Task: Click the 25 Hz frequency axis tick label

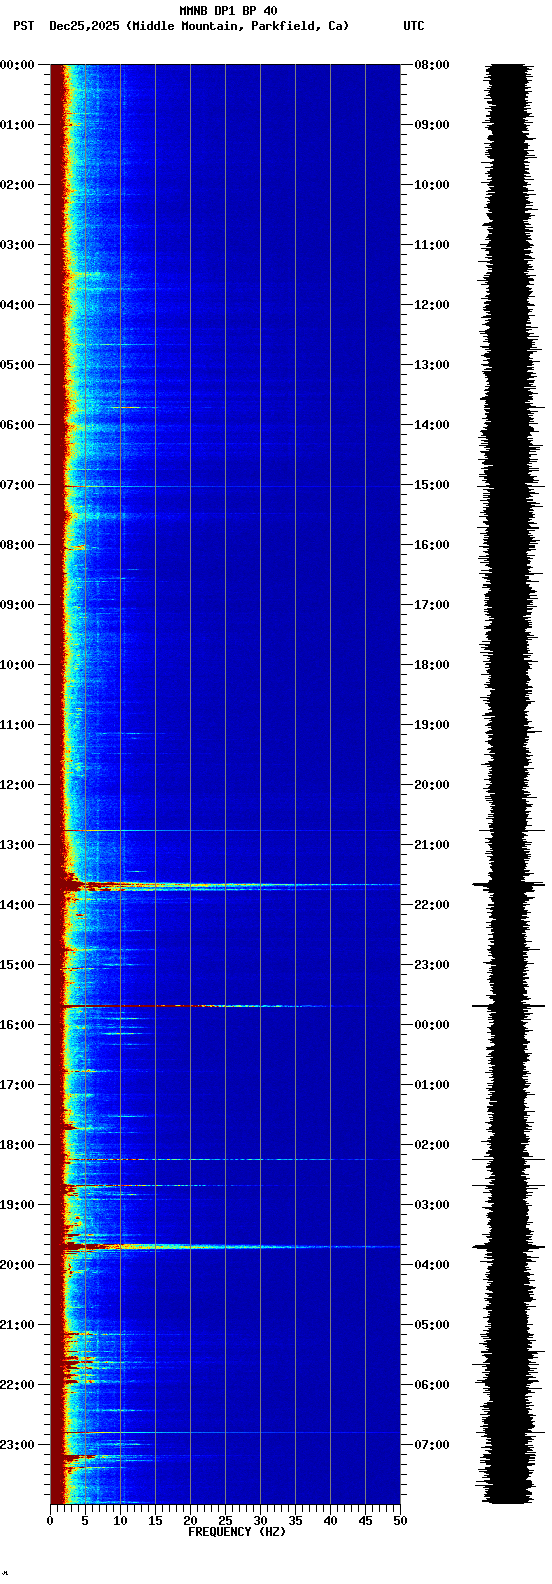Action: pos(225,1521)
